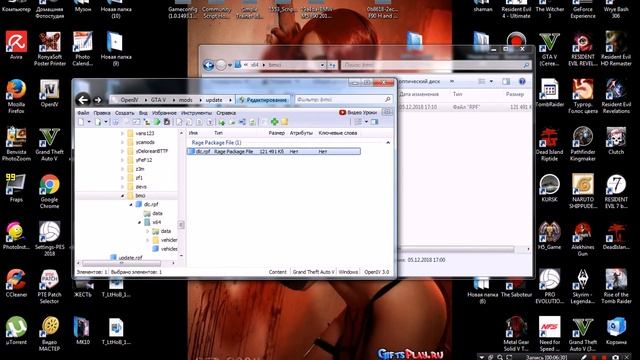The height and width of the screenshot is (360, 640).
Task: Open Avira desktop icon
Action: 16,45
